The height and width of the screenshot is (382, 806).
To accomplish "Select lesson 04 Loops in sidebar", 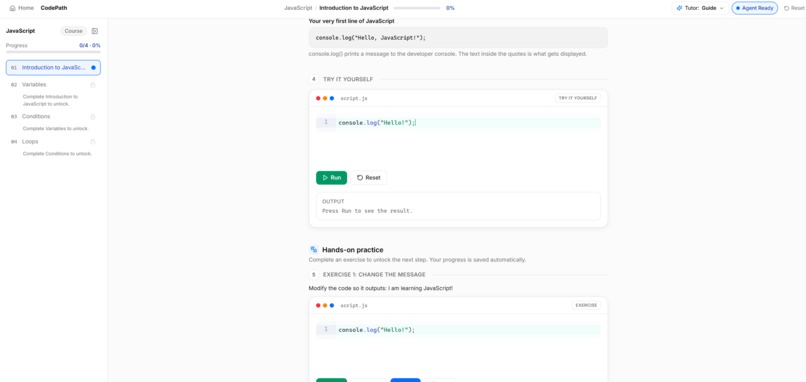I will click(53, 141).
